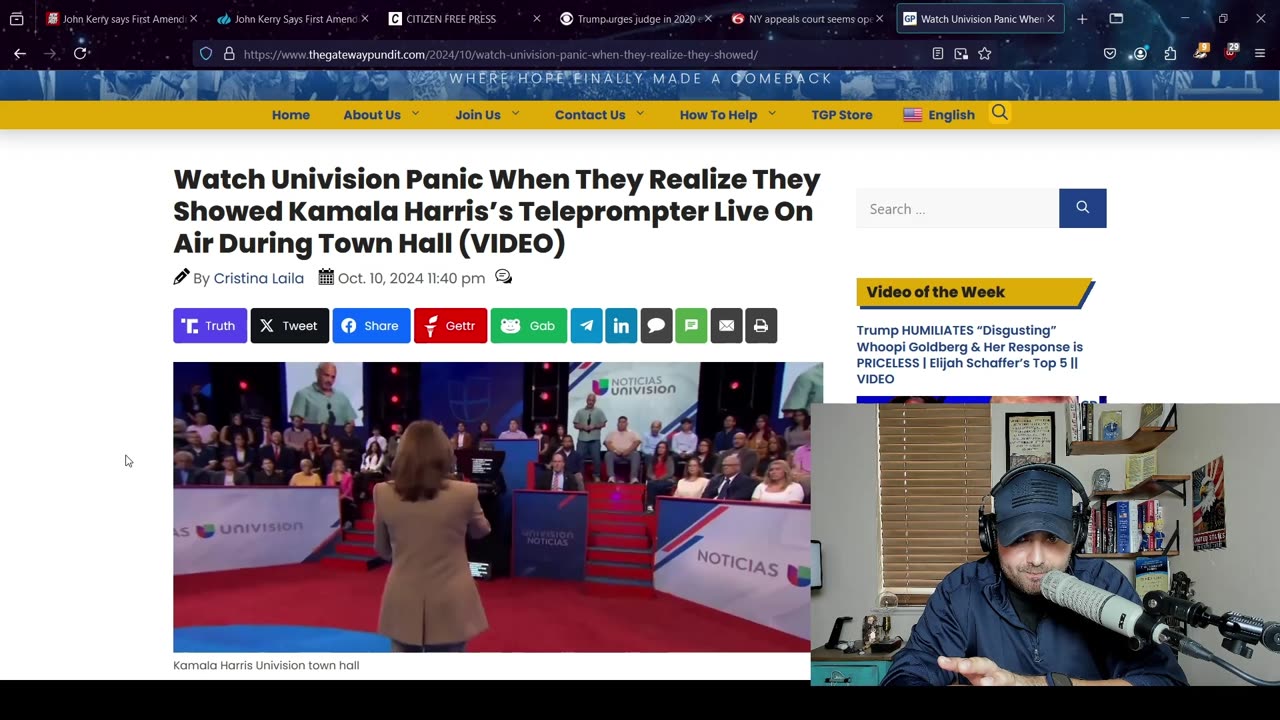Expand the About Us menu
This screenshot has width=1280, height=720.
pyautogui.click(x=381, y=115)
